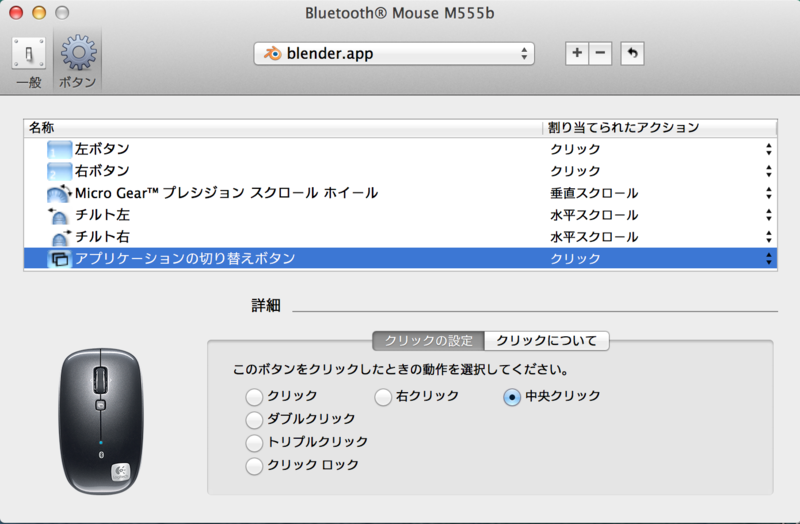Switch to the クリックの設定 tab

(429, 341)
